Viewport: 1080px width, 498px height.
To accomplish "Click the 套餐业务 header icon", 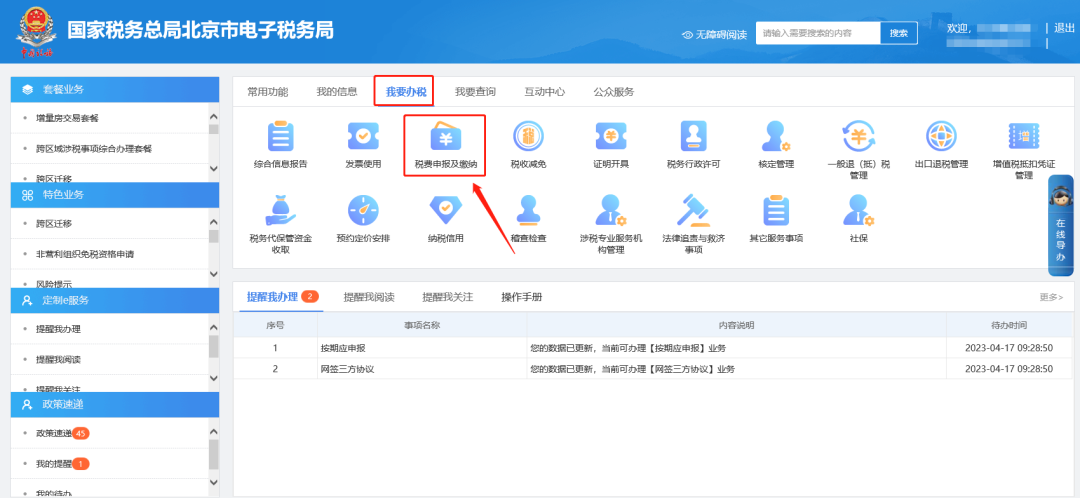I will tap(28, 89).
